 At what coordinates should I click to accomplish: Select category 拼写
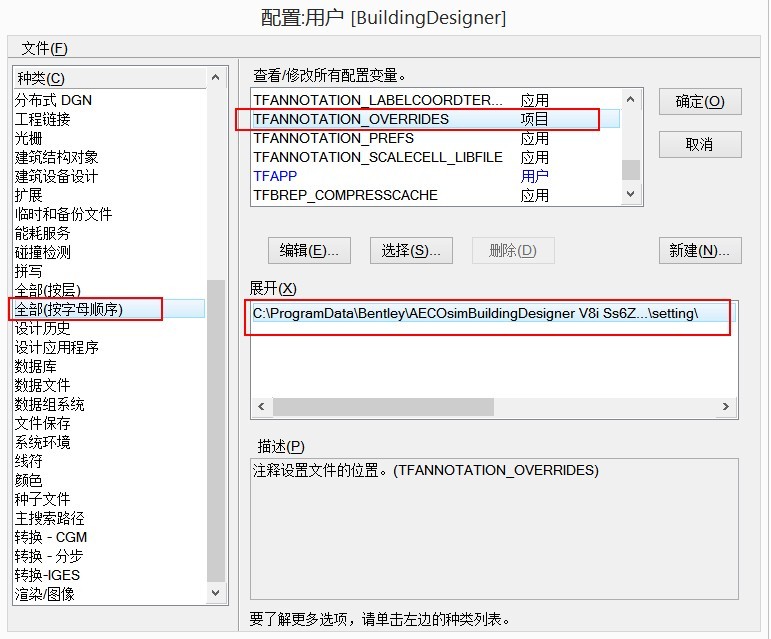point(109,271)
